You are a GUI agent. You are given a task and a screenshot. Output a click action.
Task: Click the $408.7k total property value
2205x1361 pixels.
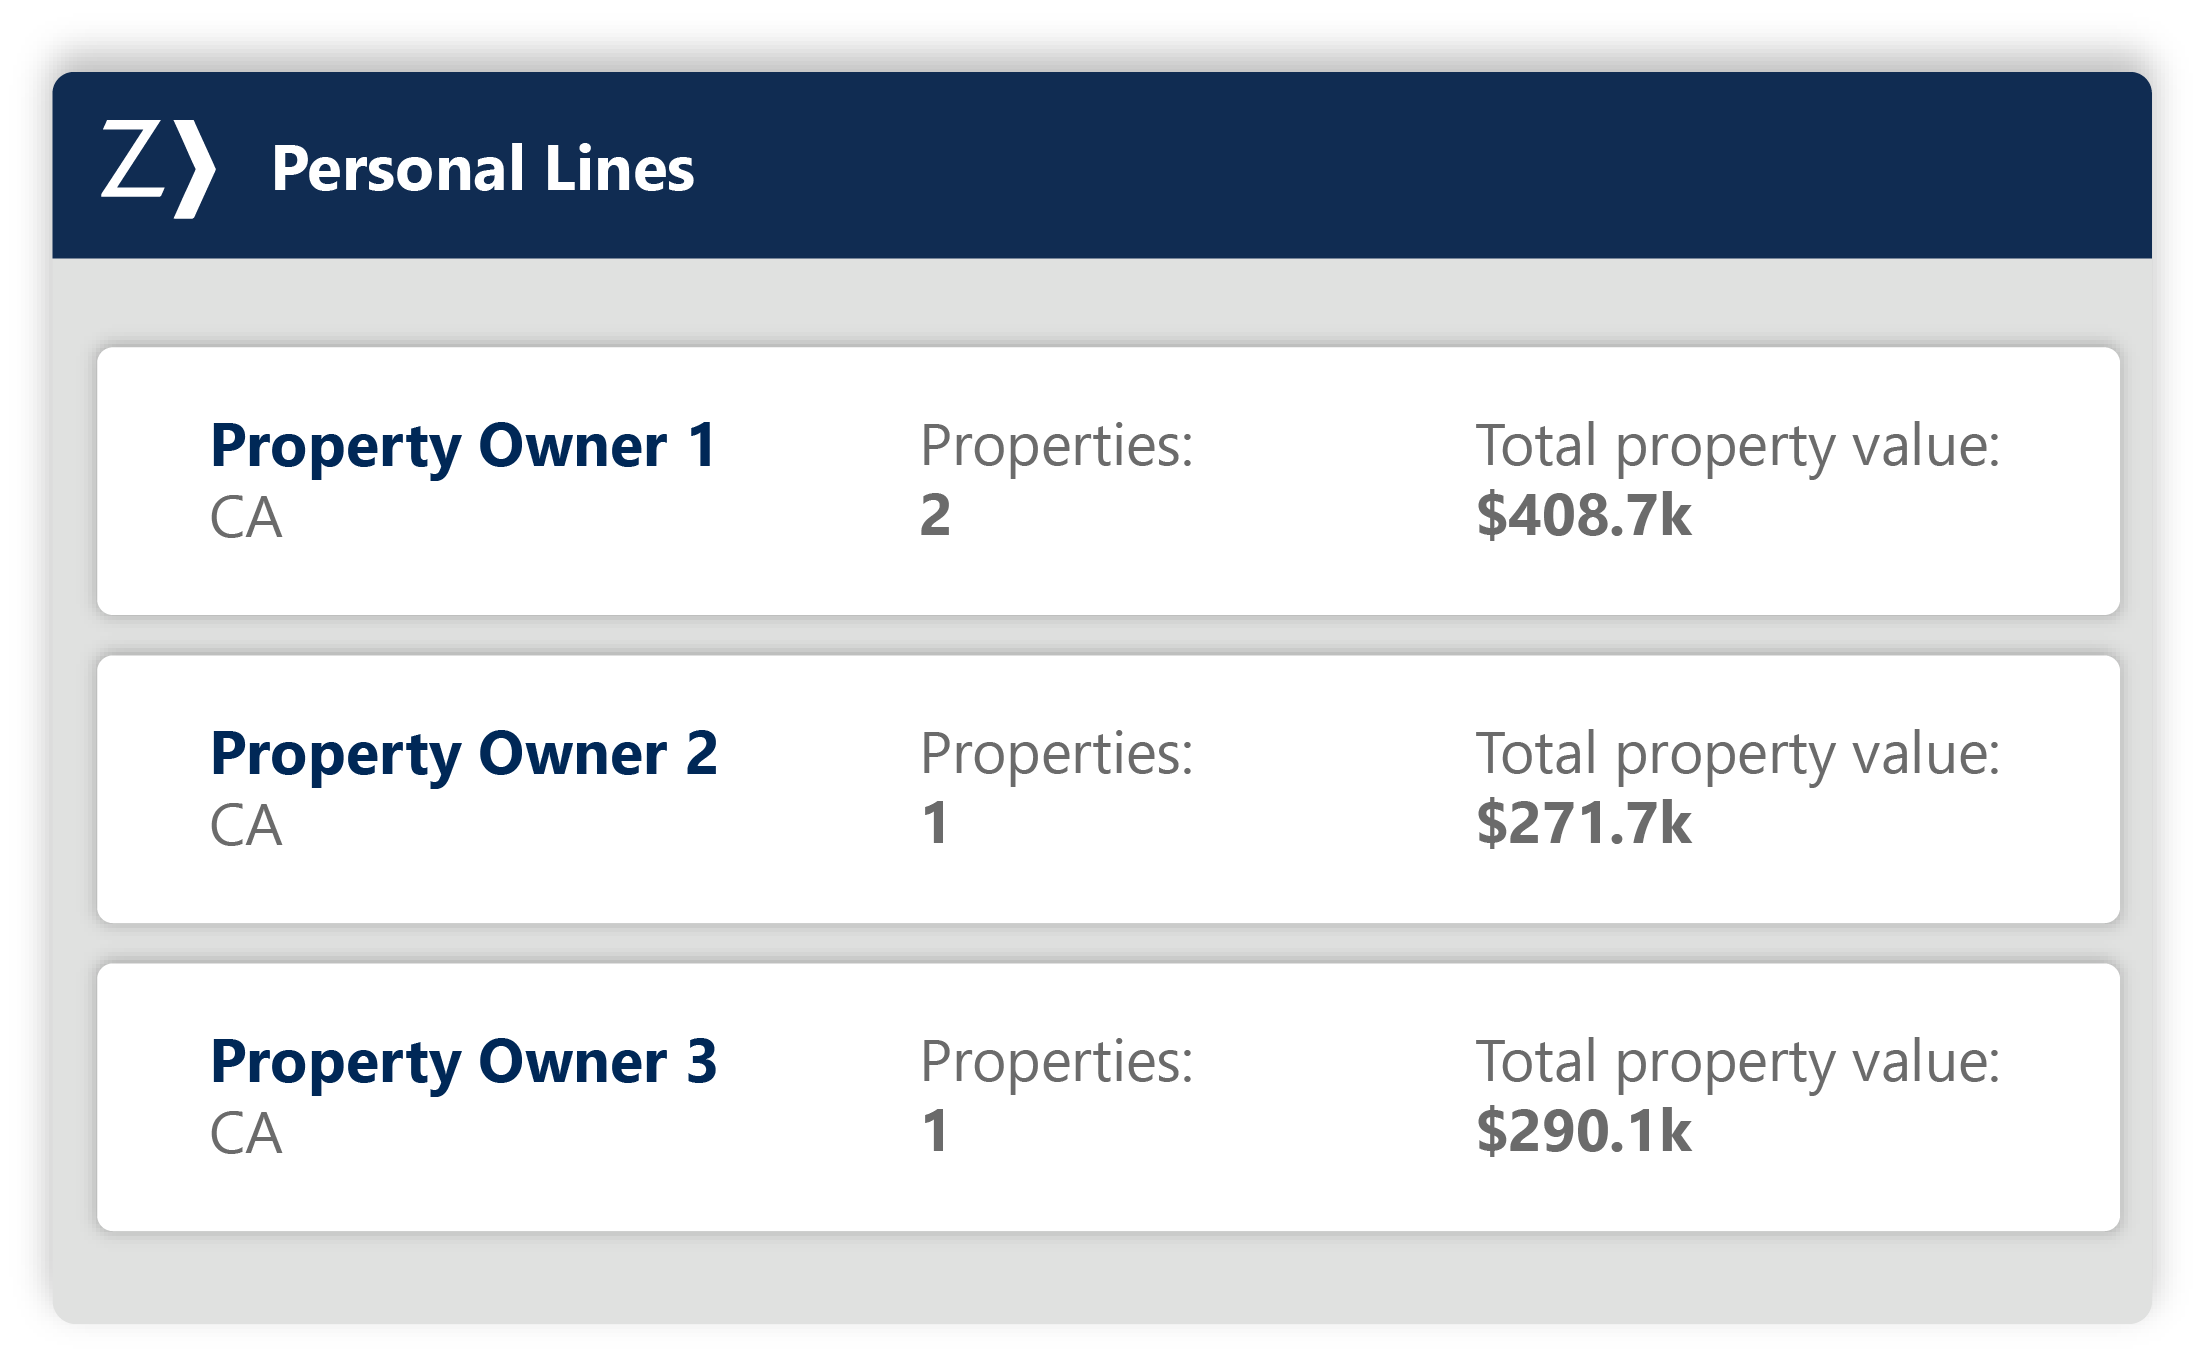[1583, 516]
